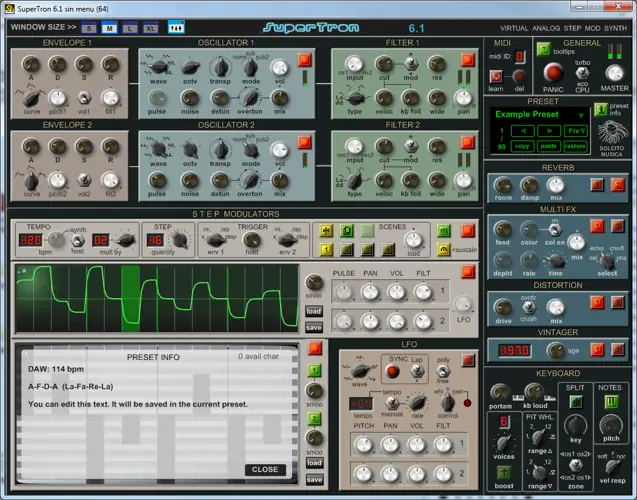Click CLOSE in the Preset Info box

[265, 469]
